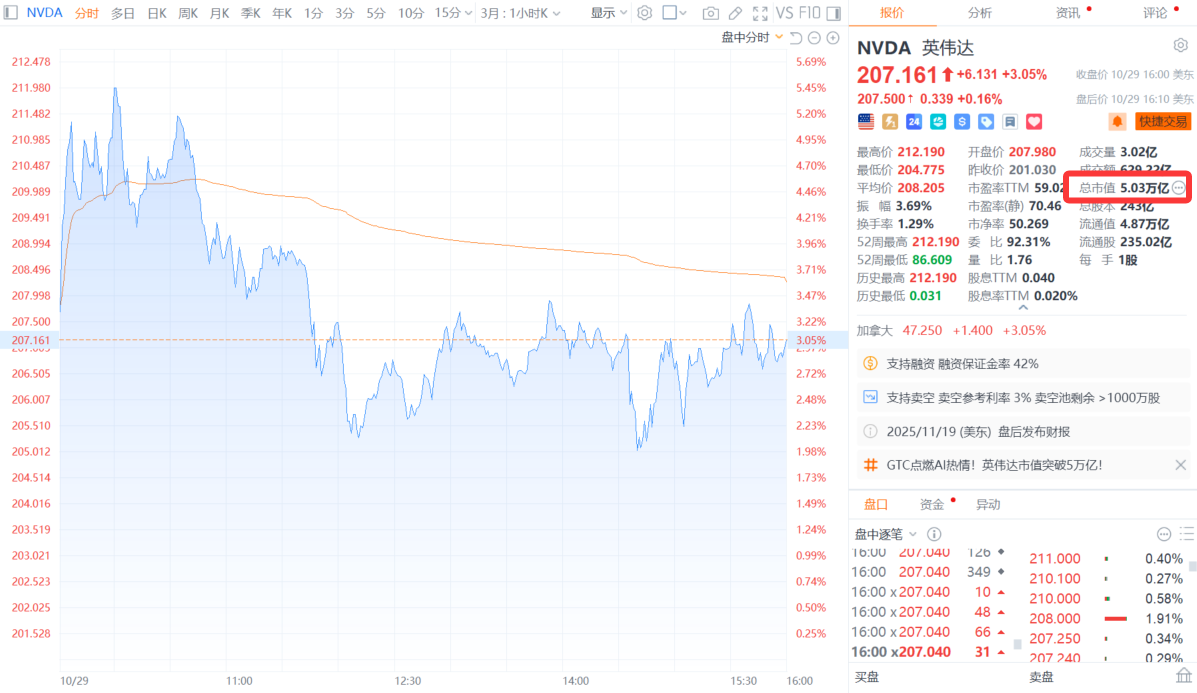The height and width of the screenshot is (693, 1197).
Task: Open the 评论 comments tab
Action: pyautogui.click(x=1155, y=13)
